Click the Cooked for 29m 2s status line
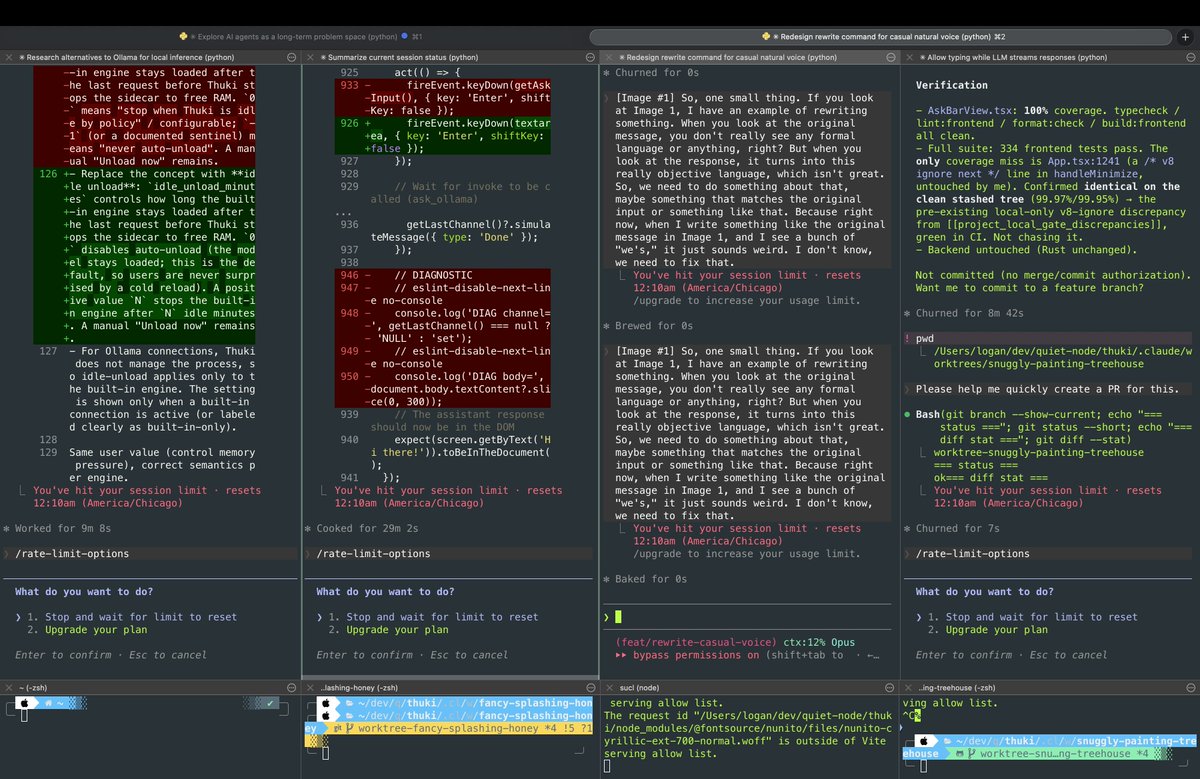The height and width of the screenshot is (779, 1200). (367, 528)
